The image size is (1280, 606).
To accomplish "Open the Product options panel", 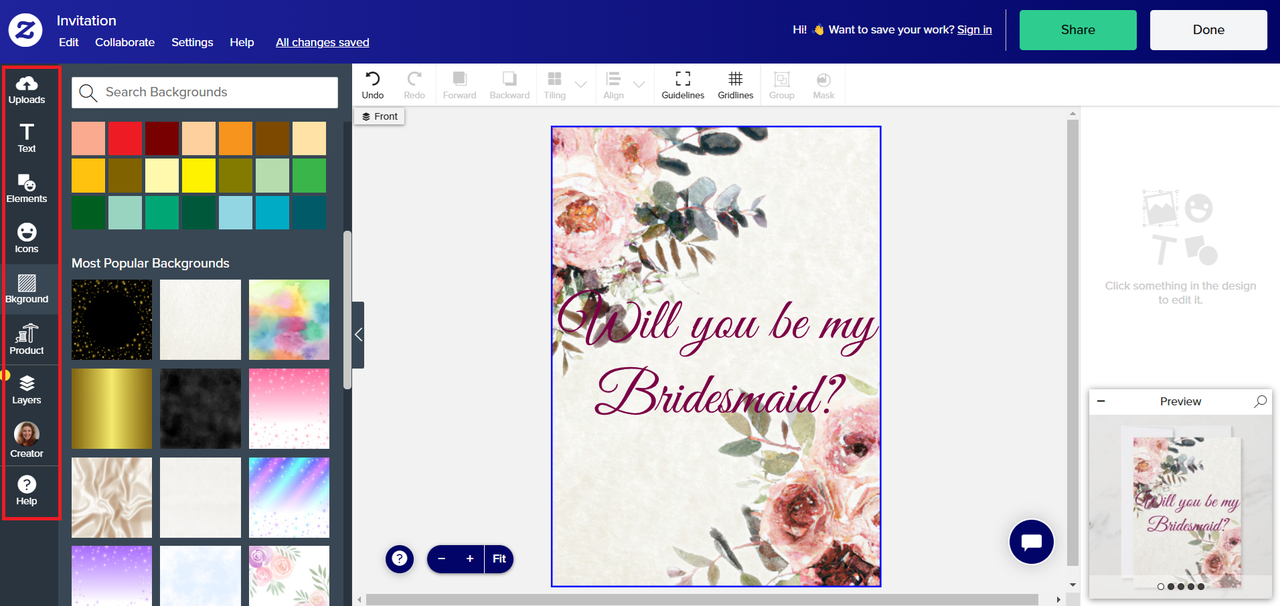I will [x=27, y=339].
